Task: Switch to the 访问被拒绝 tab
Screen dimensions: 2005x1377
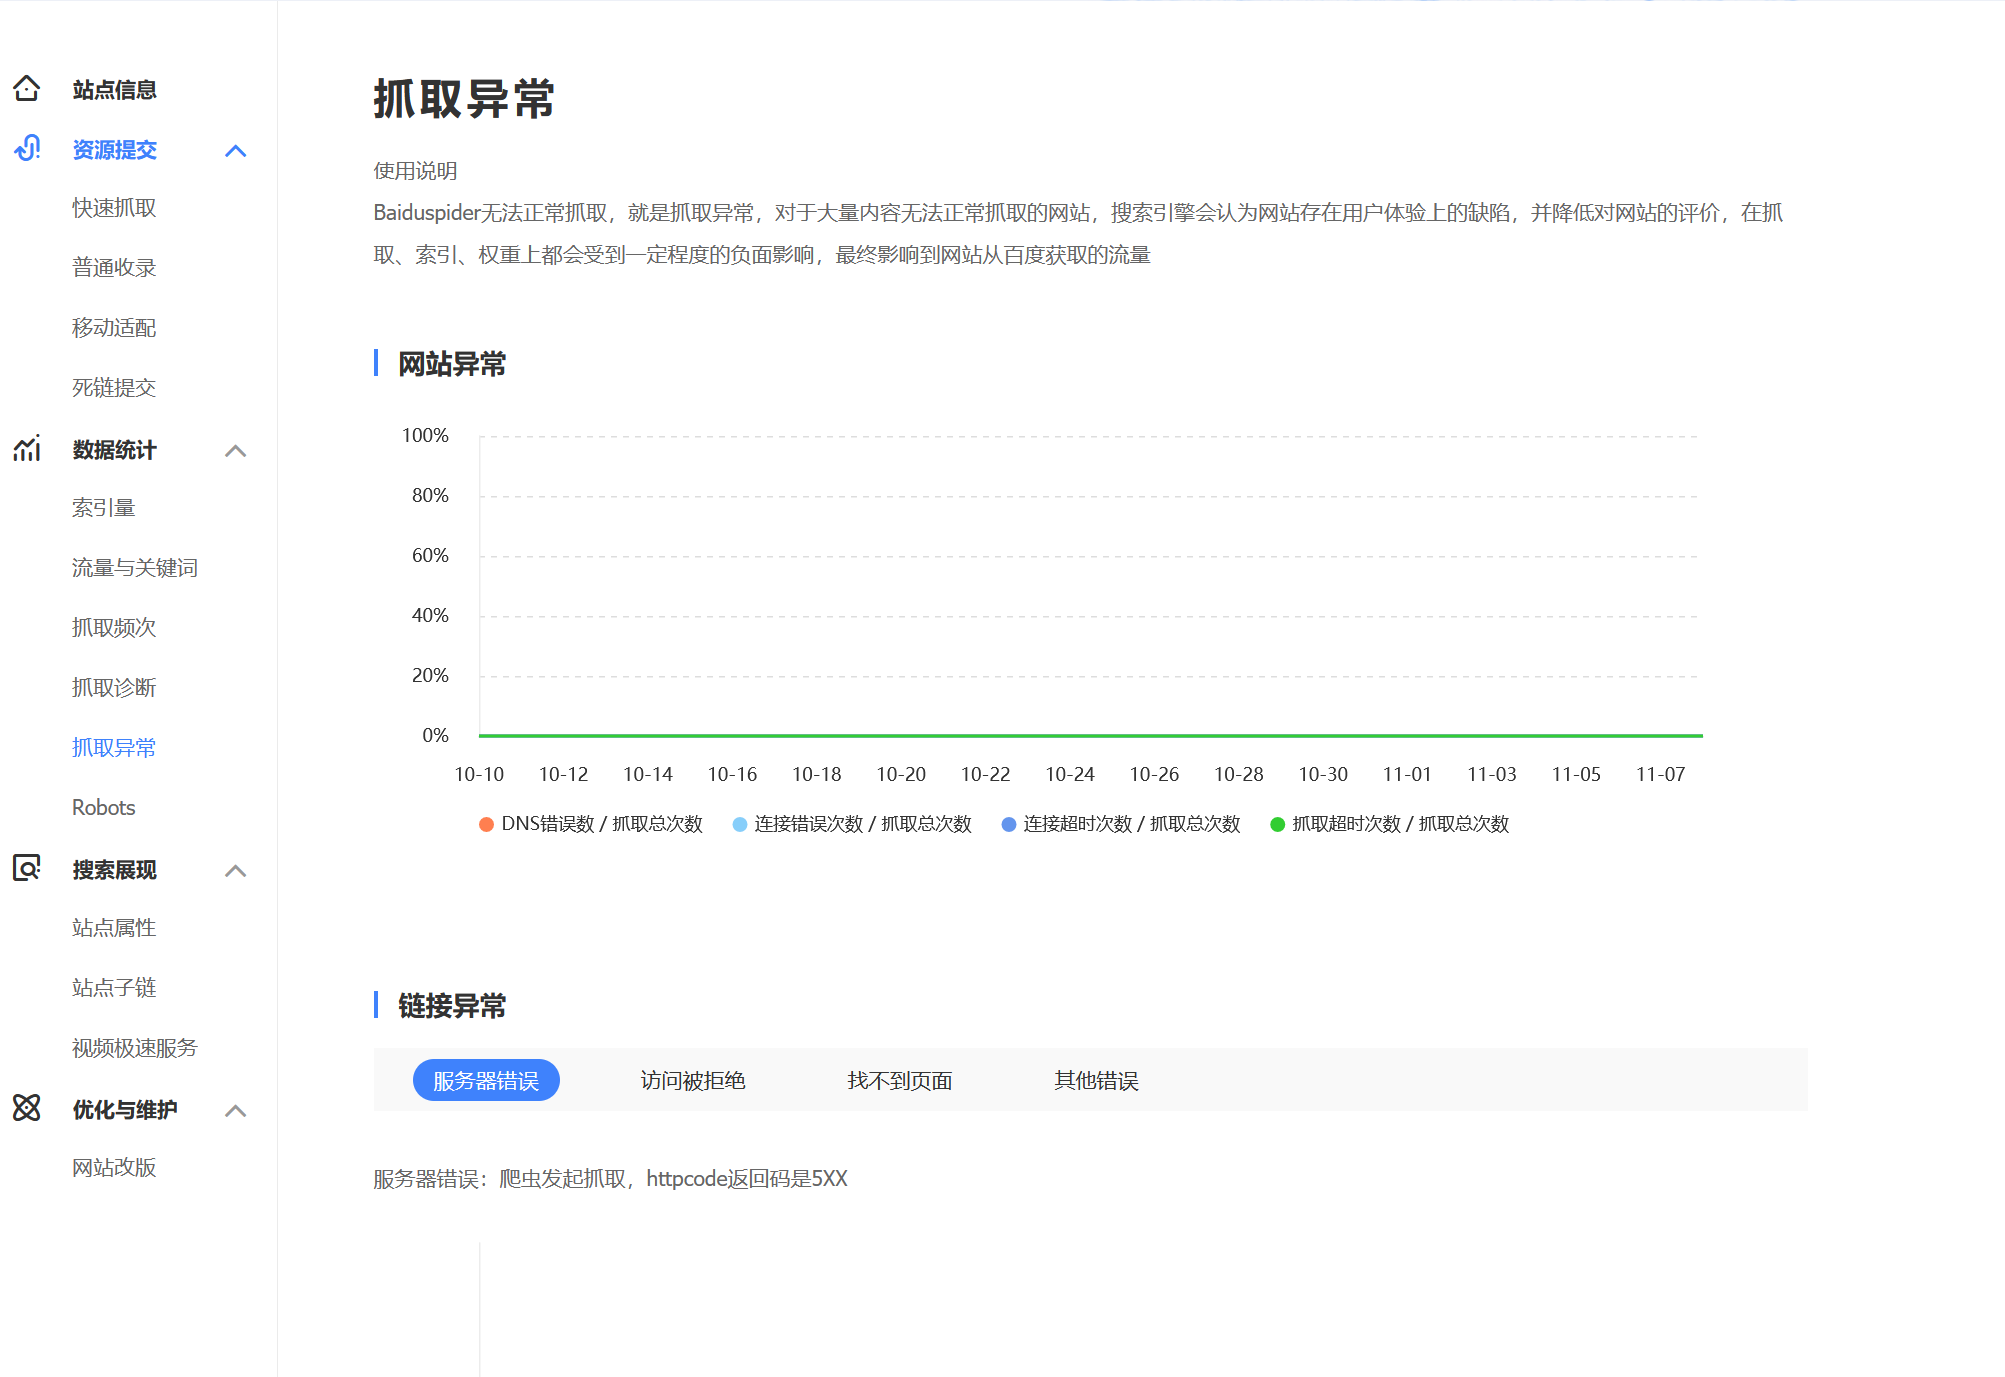Action: (x=693, y=1080)
